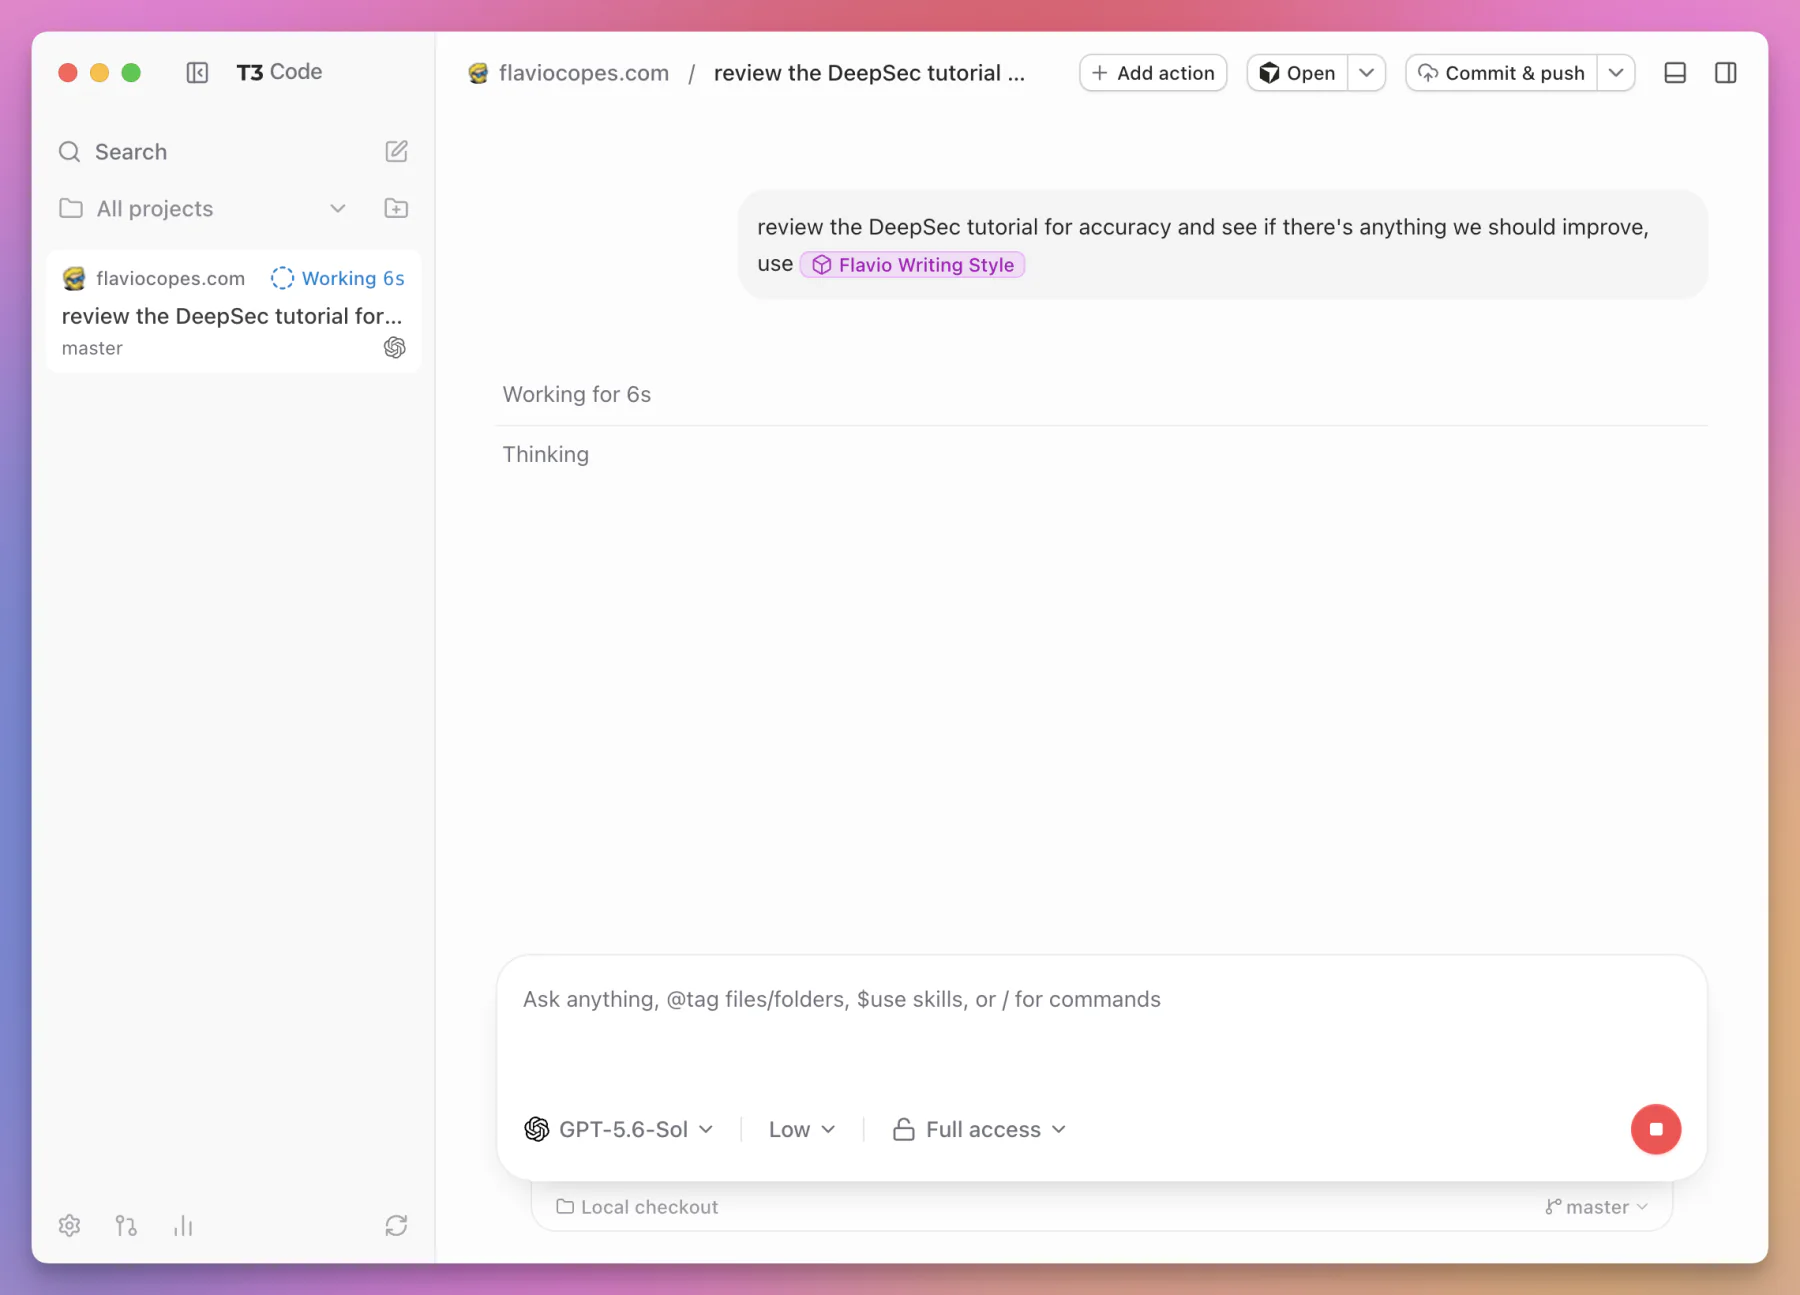Expand the All projects chevron
Viewport: 1800px width, 1295px height.
(338, 208)
